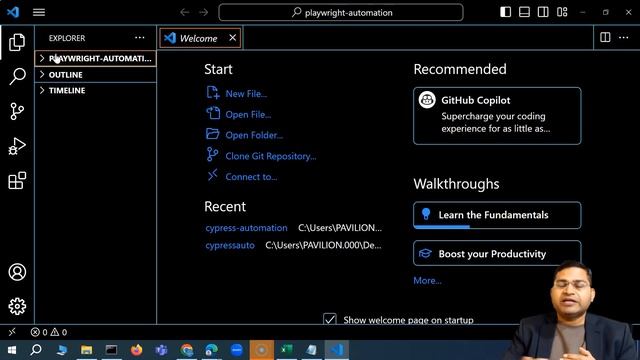Open the hamburger application menu
The image size is (640, 360).
(39, 12)
